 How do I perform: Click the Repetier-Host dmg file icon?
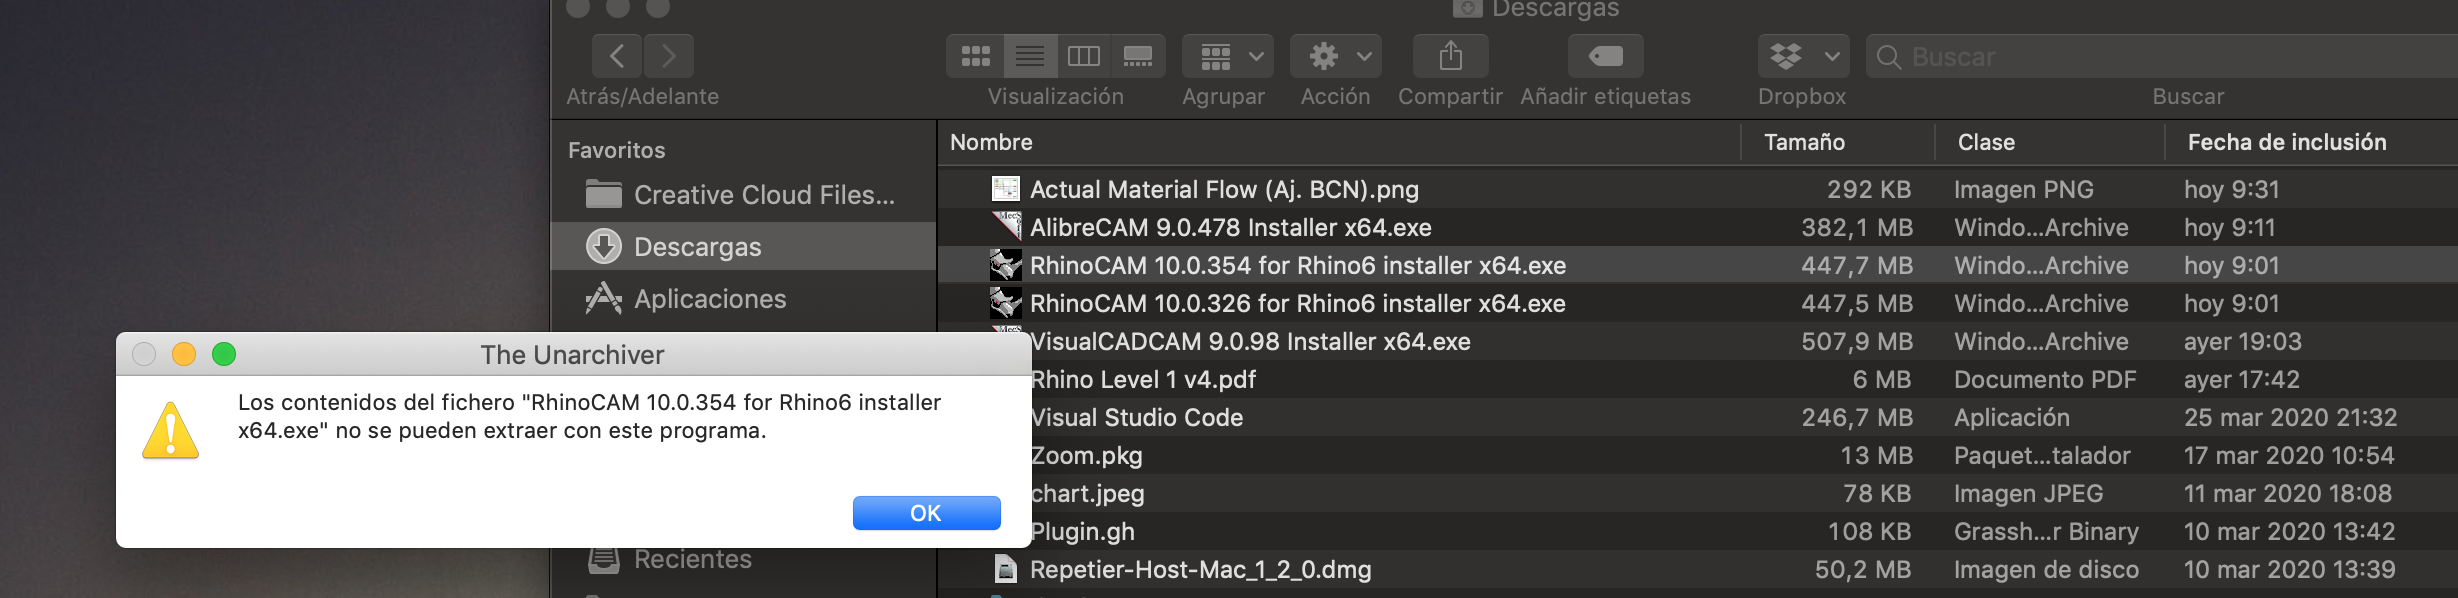[x=1005, y=569]
